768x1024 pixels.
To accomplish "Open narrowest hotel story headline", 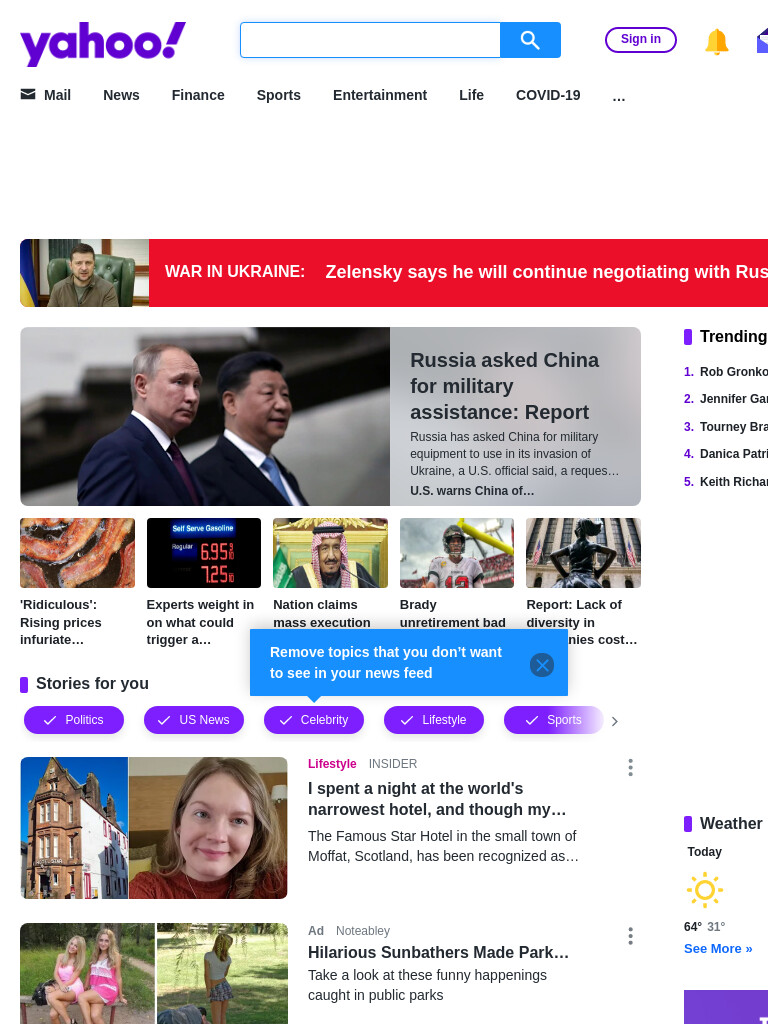I will pyautogui.click(x=437, y=799).
